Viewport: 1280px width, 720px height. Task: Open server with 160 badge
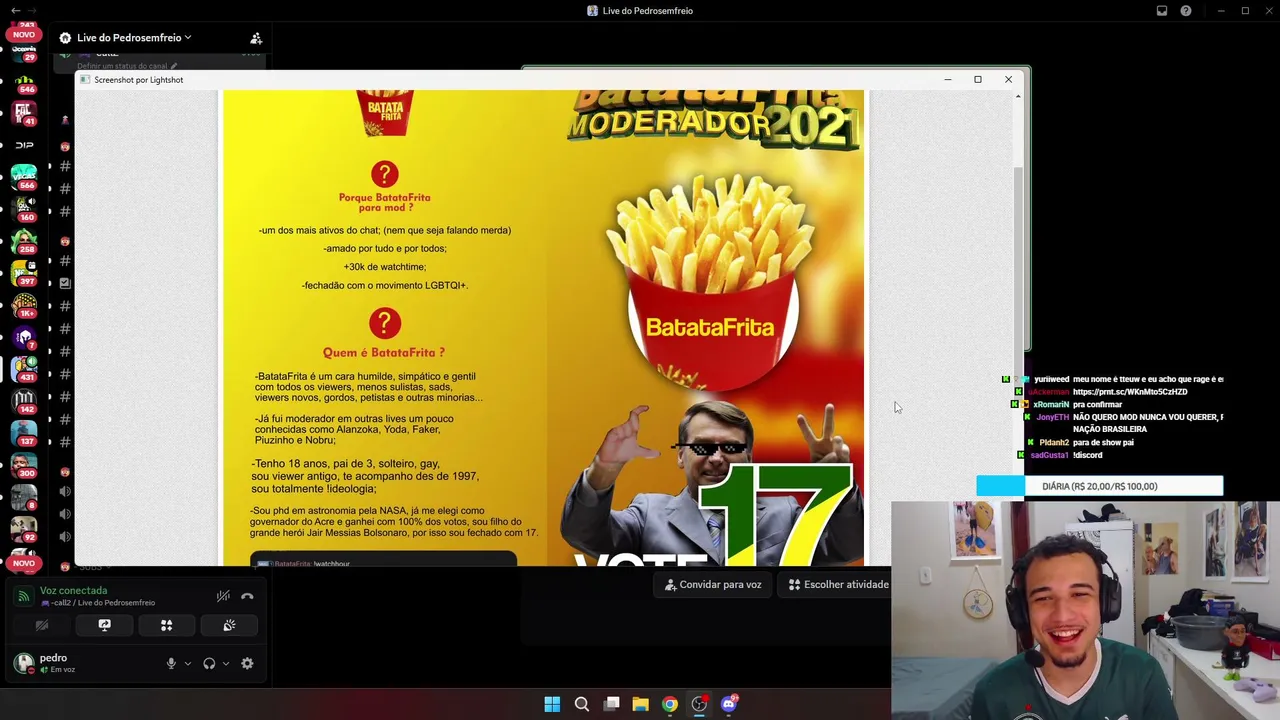click(x=24, y=209)
